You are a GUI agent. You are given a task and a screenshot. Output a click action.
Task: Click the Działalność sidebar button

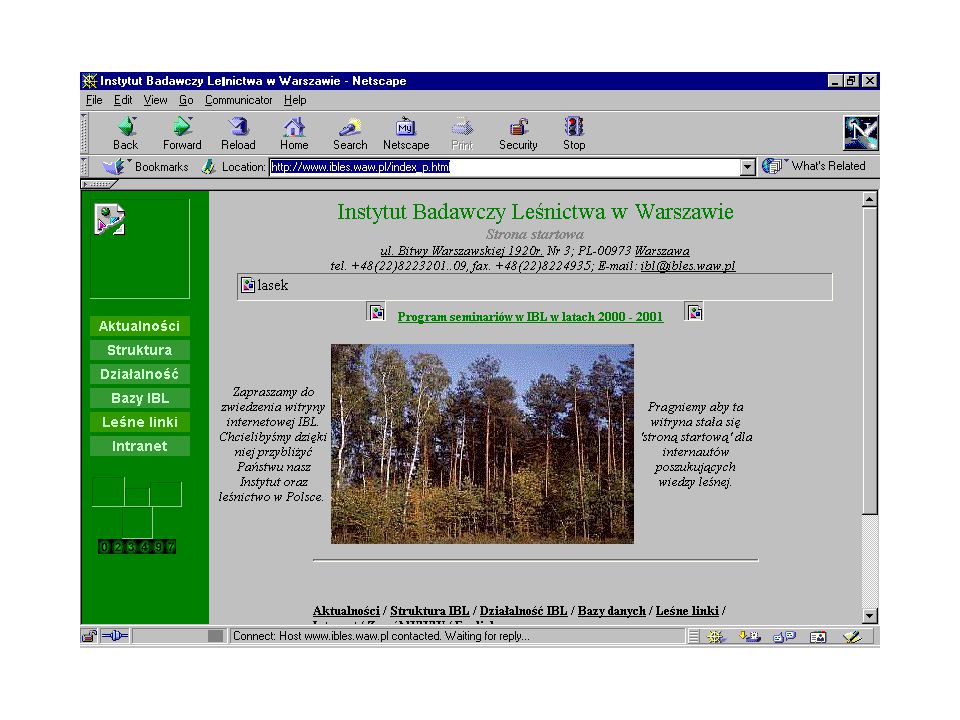(x=140, y=374)
